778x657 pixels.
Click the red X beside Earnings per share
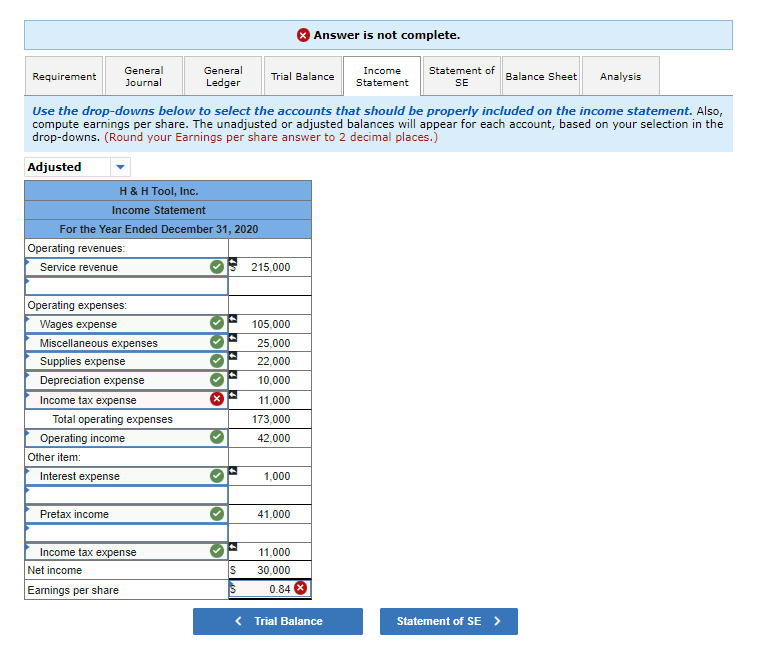[300, 588]
